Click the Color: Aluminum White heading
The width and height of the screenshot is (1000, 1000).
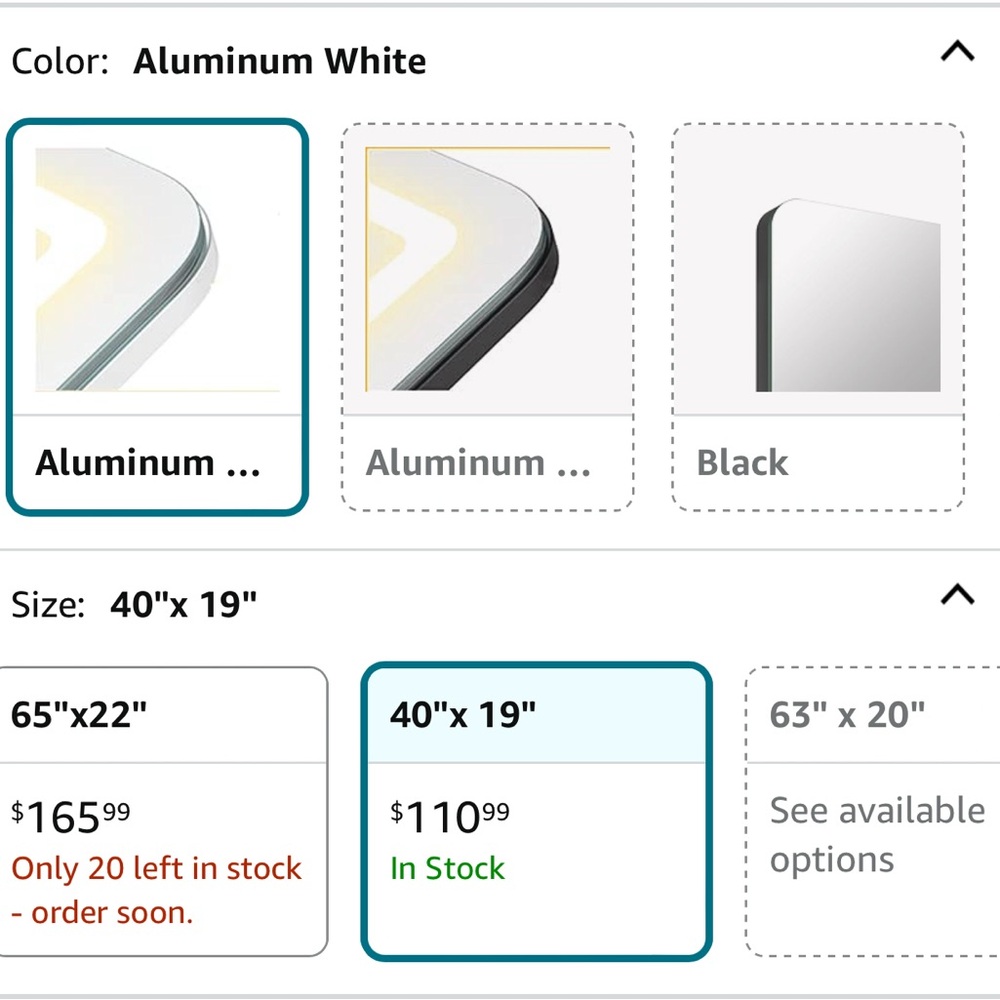click(219, 61)
